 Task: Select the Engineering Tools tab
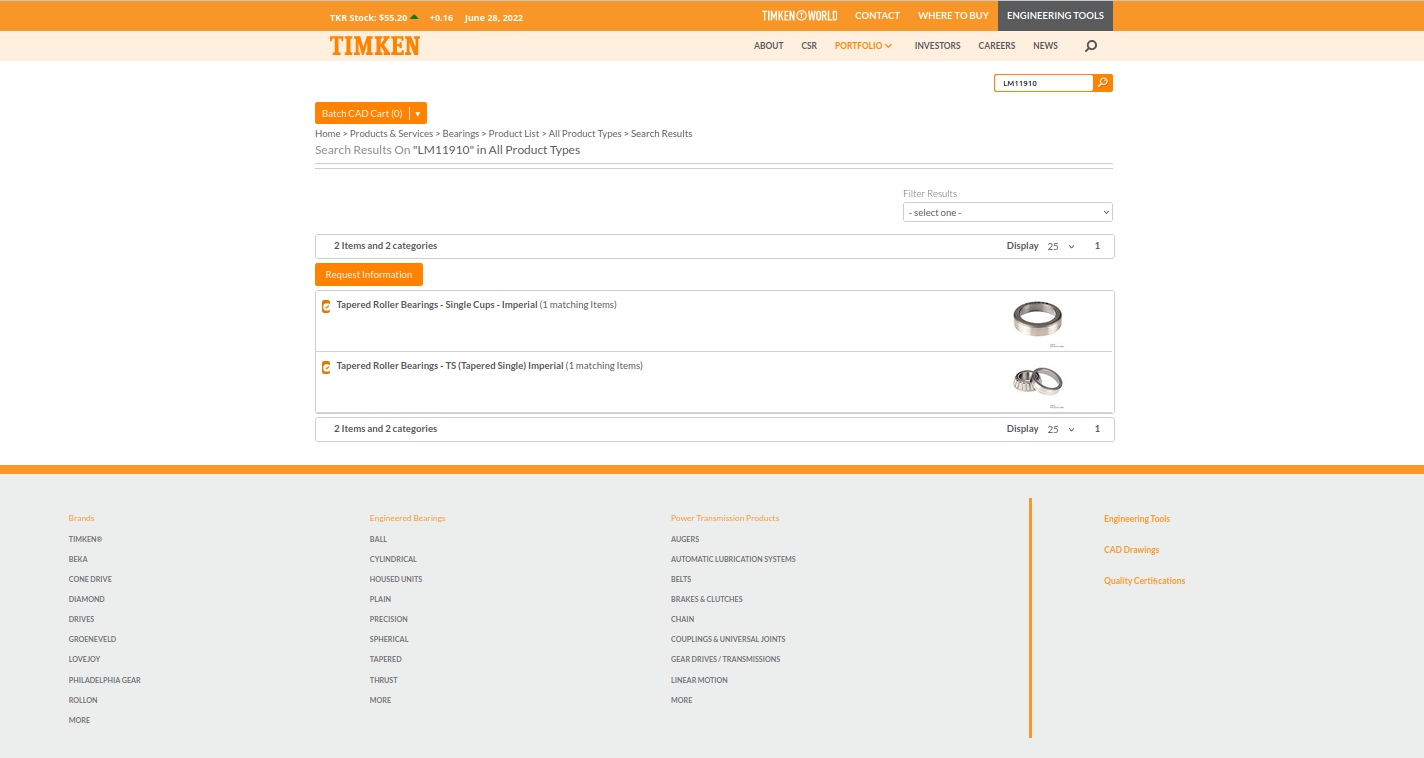(1055, 16)
